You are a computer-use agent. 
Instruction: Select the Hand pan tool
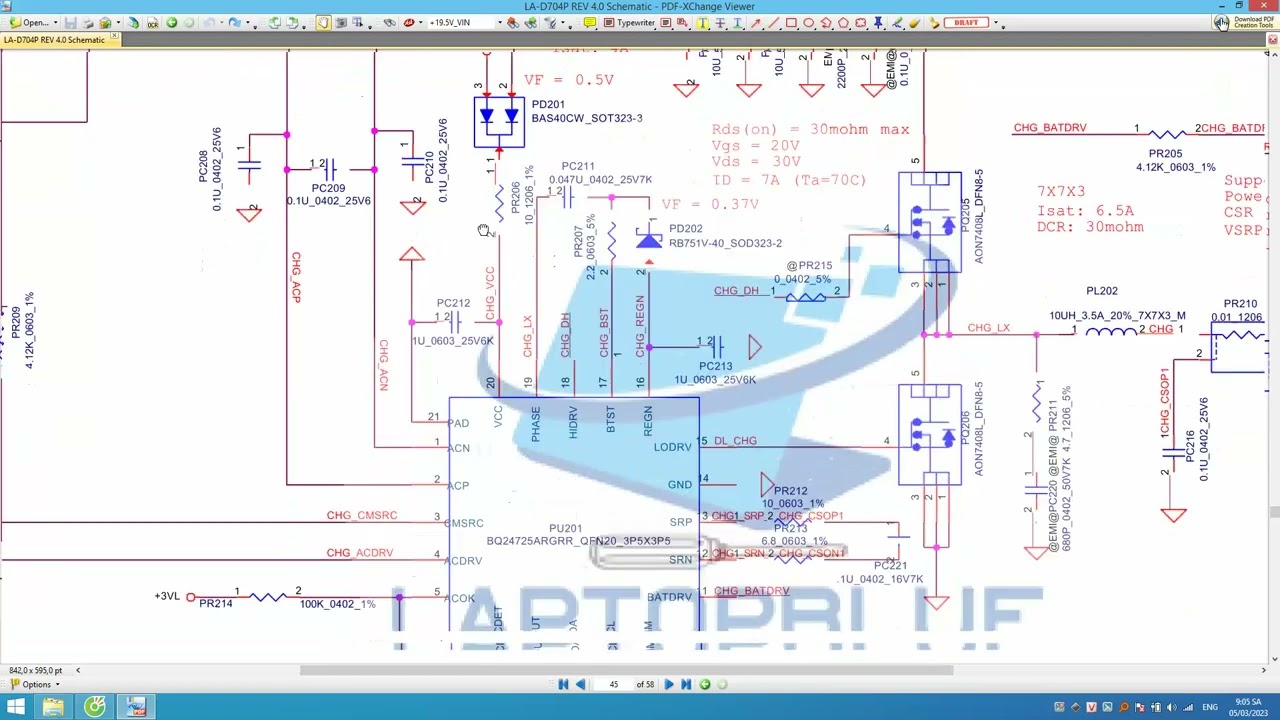pos(323,22)
